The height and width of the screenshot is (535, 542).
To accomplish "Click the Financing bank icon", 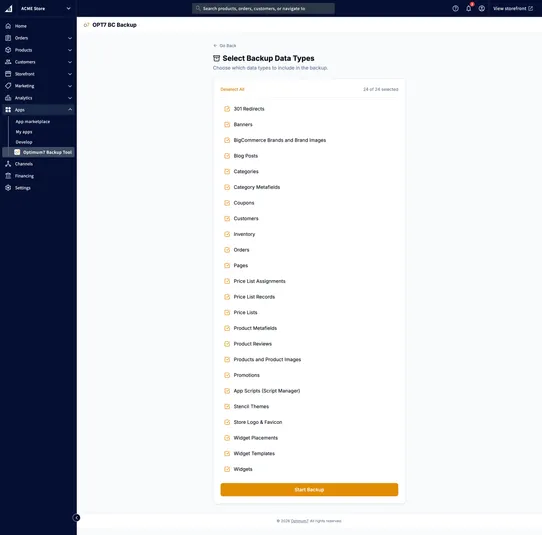I will (x=8, y=176).
